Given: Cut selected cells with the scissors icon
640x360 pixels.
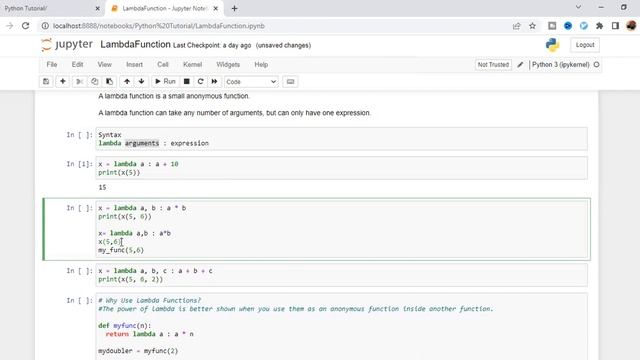Looking at the screenshot, I should (80, 82).
